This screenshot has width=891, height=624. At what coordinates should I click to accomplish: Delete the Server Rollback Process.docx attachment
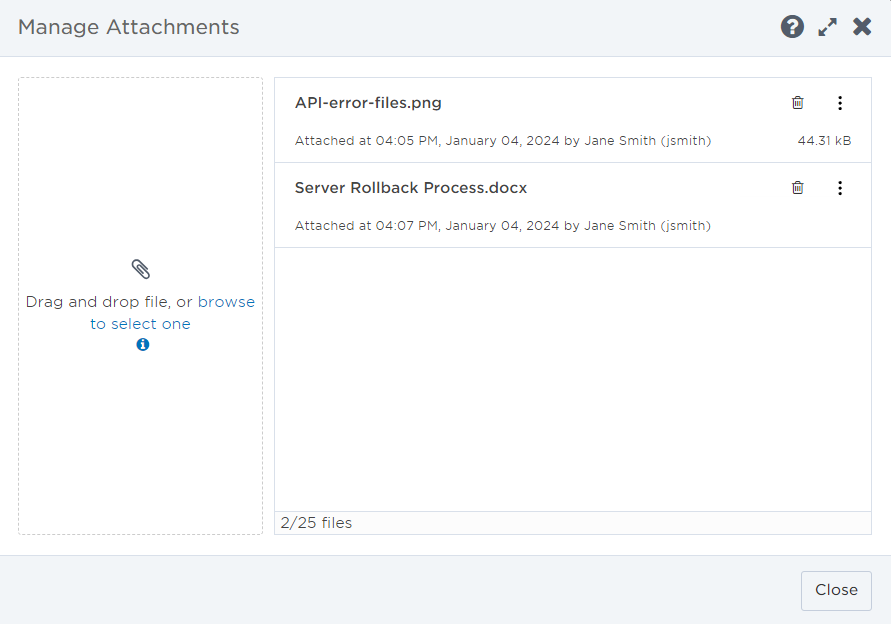click(x=797, y=187)
